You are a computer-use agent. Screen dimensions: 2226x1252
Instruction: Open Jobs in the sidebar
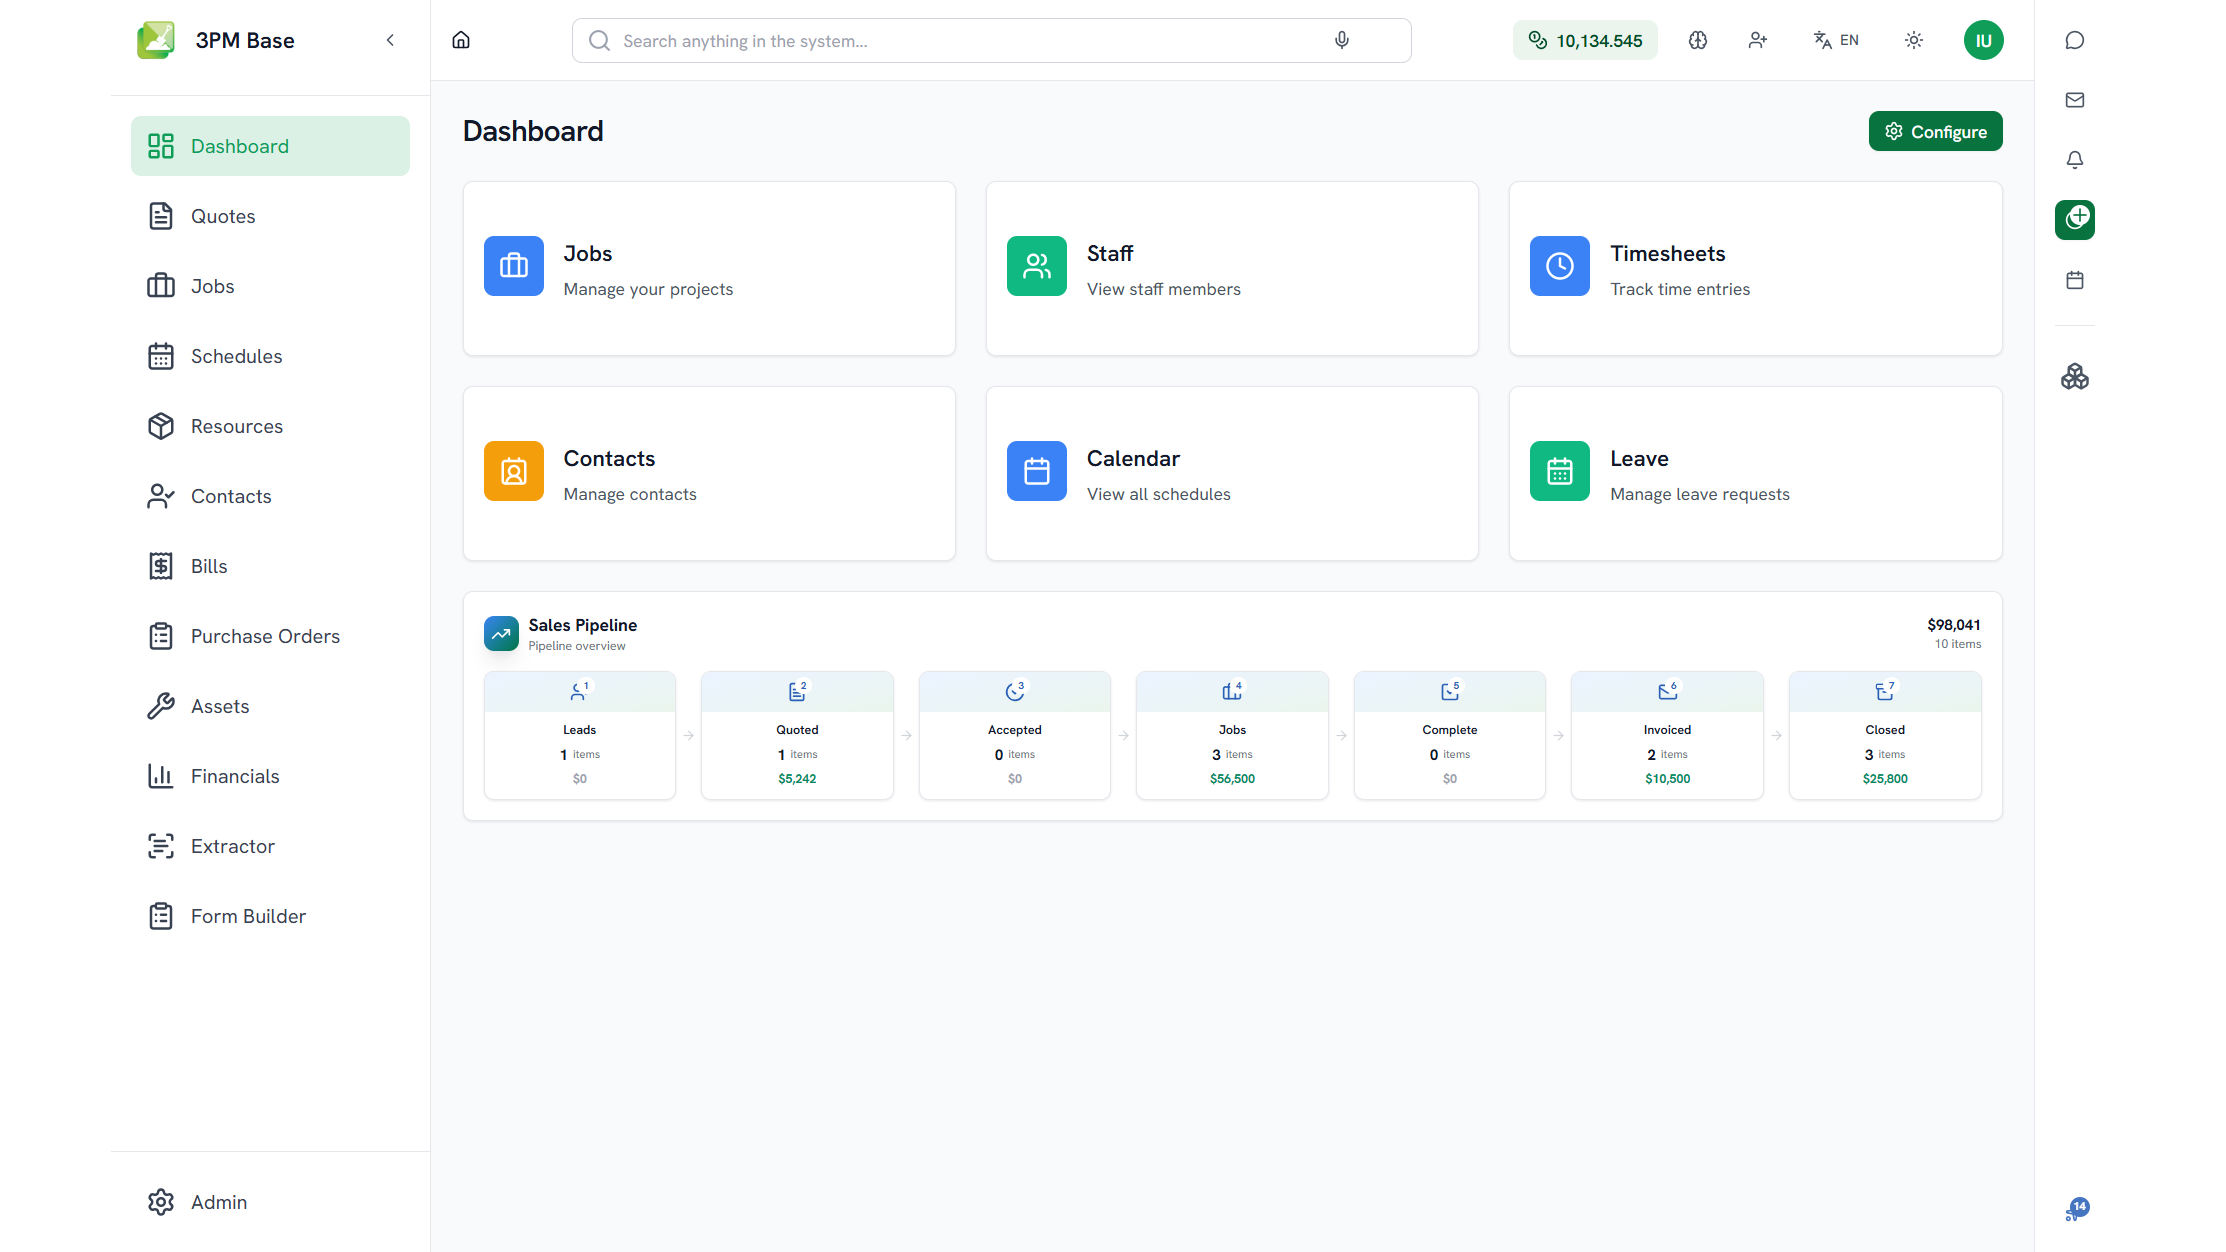point(270,286)
